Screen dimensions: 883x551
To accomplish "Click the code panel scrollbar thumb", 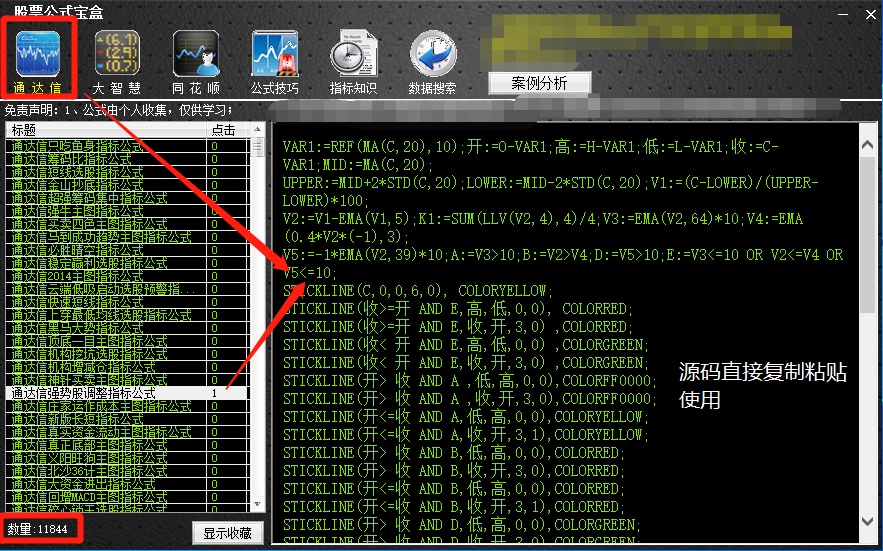I will (868, 234).
